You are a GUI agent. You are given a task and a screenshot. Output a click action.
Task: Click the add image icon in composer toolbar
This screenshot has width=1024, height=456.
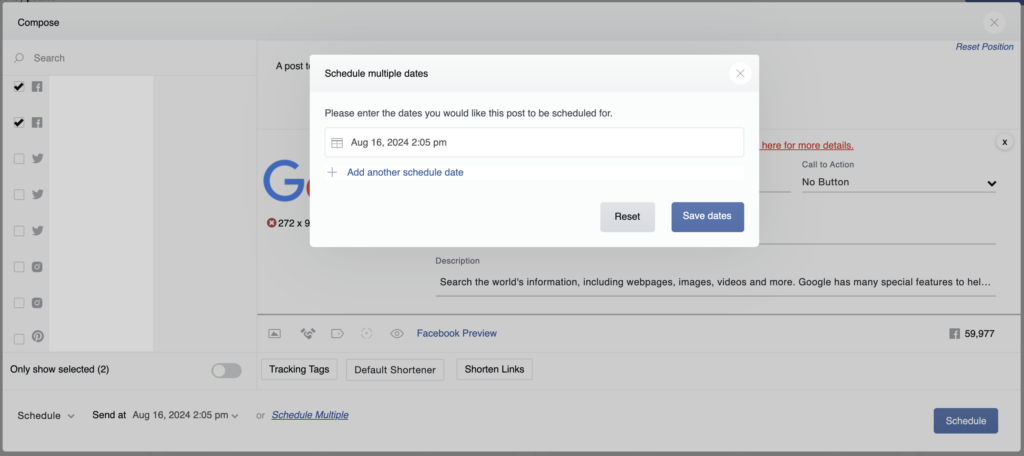274,333
